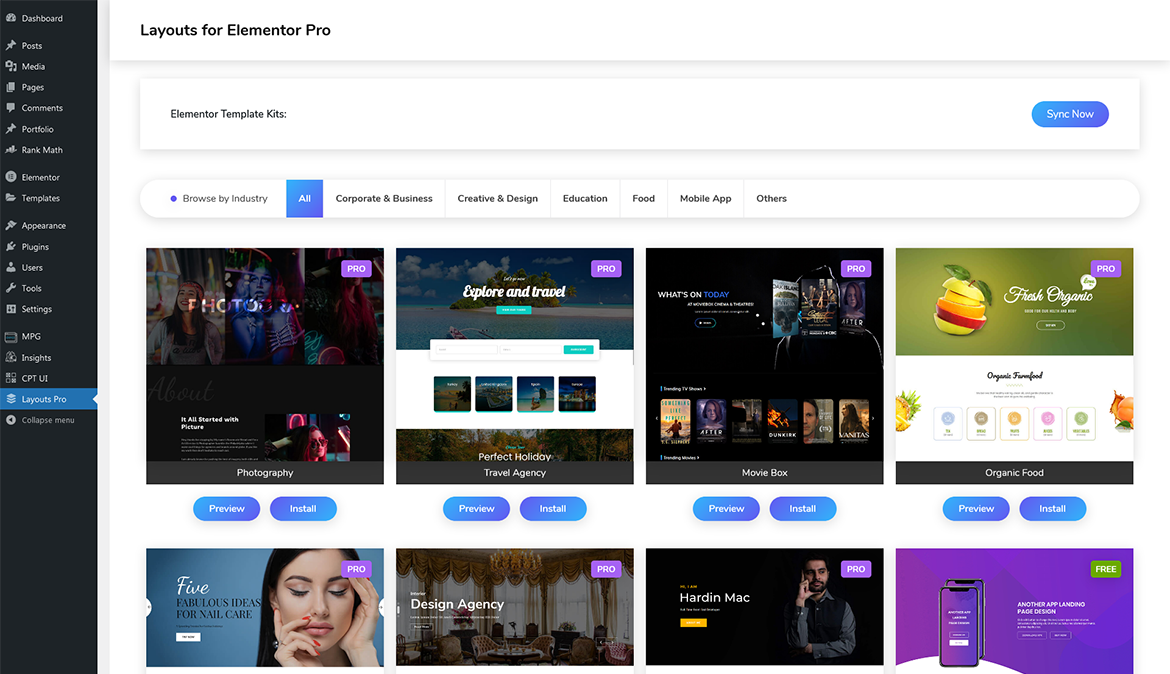This screenshot has width=1170, height=674.
Task: Filter by Corporate & Business
Action: pyautogui.click(x=384, y=199)
